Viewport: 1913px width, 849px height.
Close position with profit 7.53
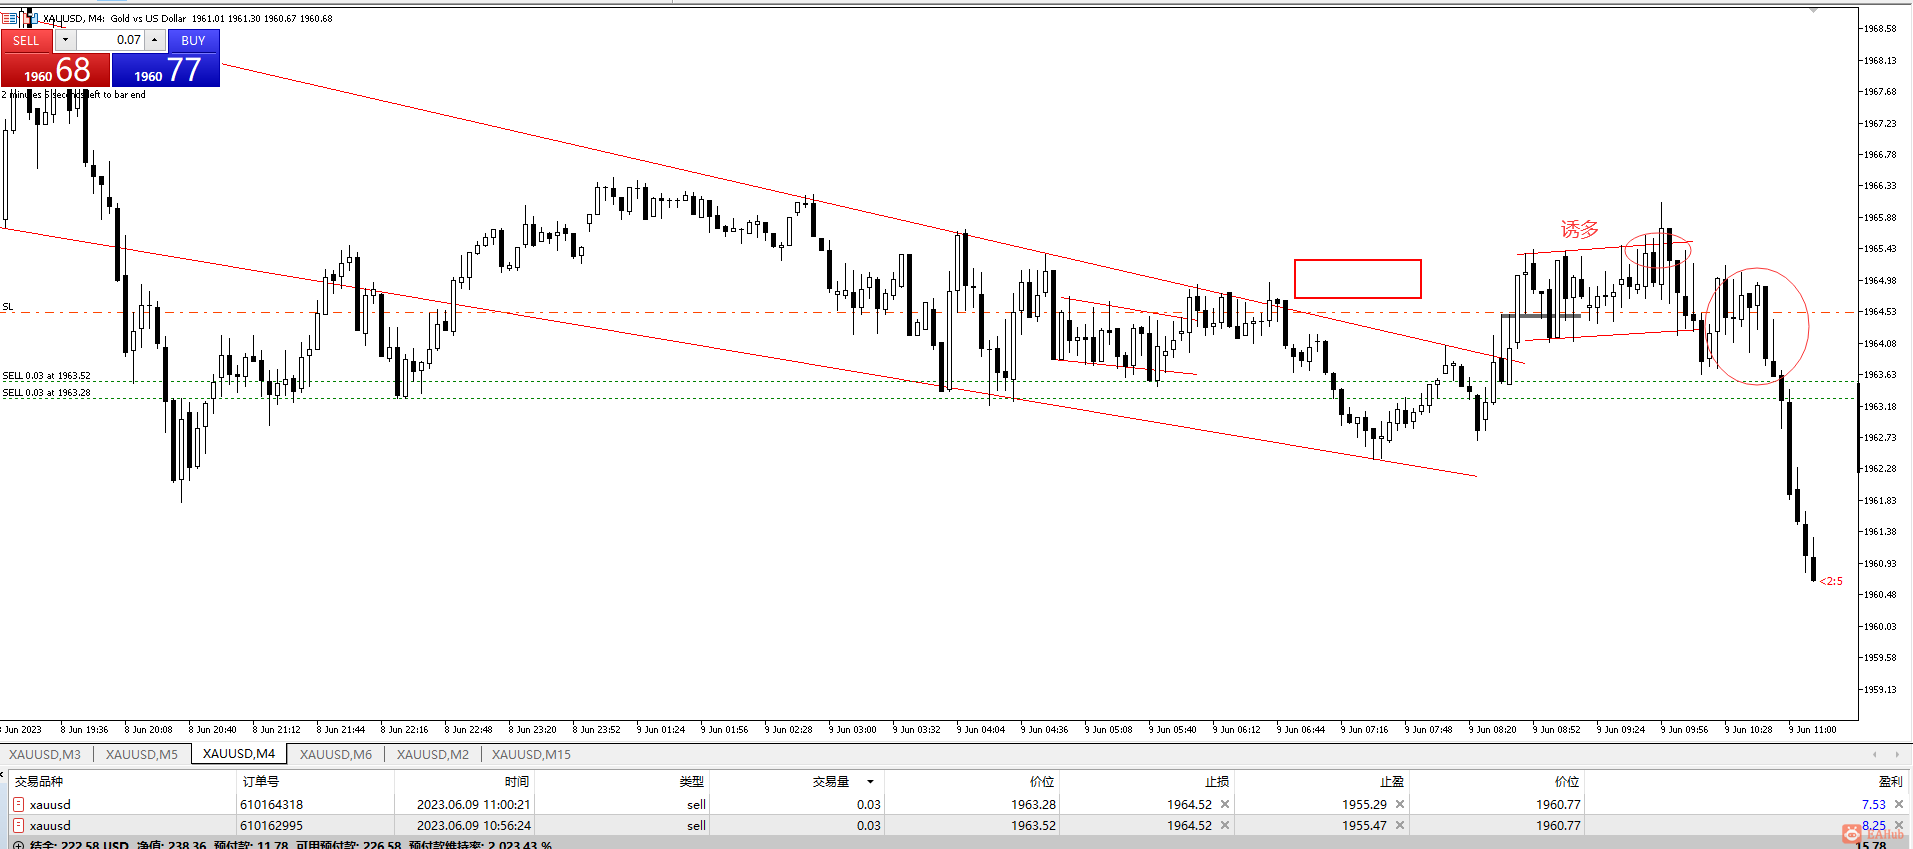coord(1899,804)
